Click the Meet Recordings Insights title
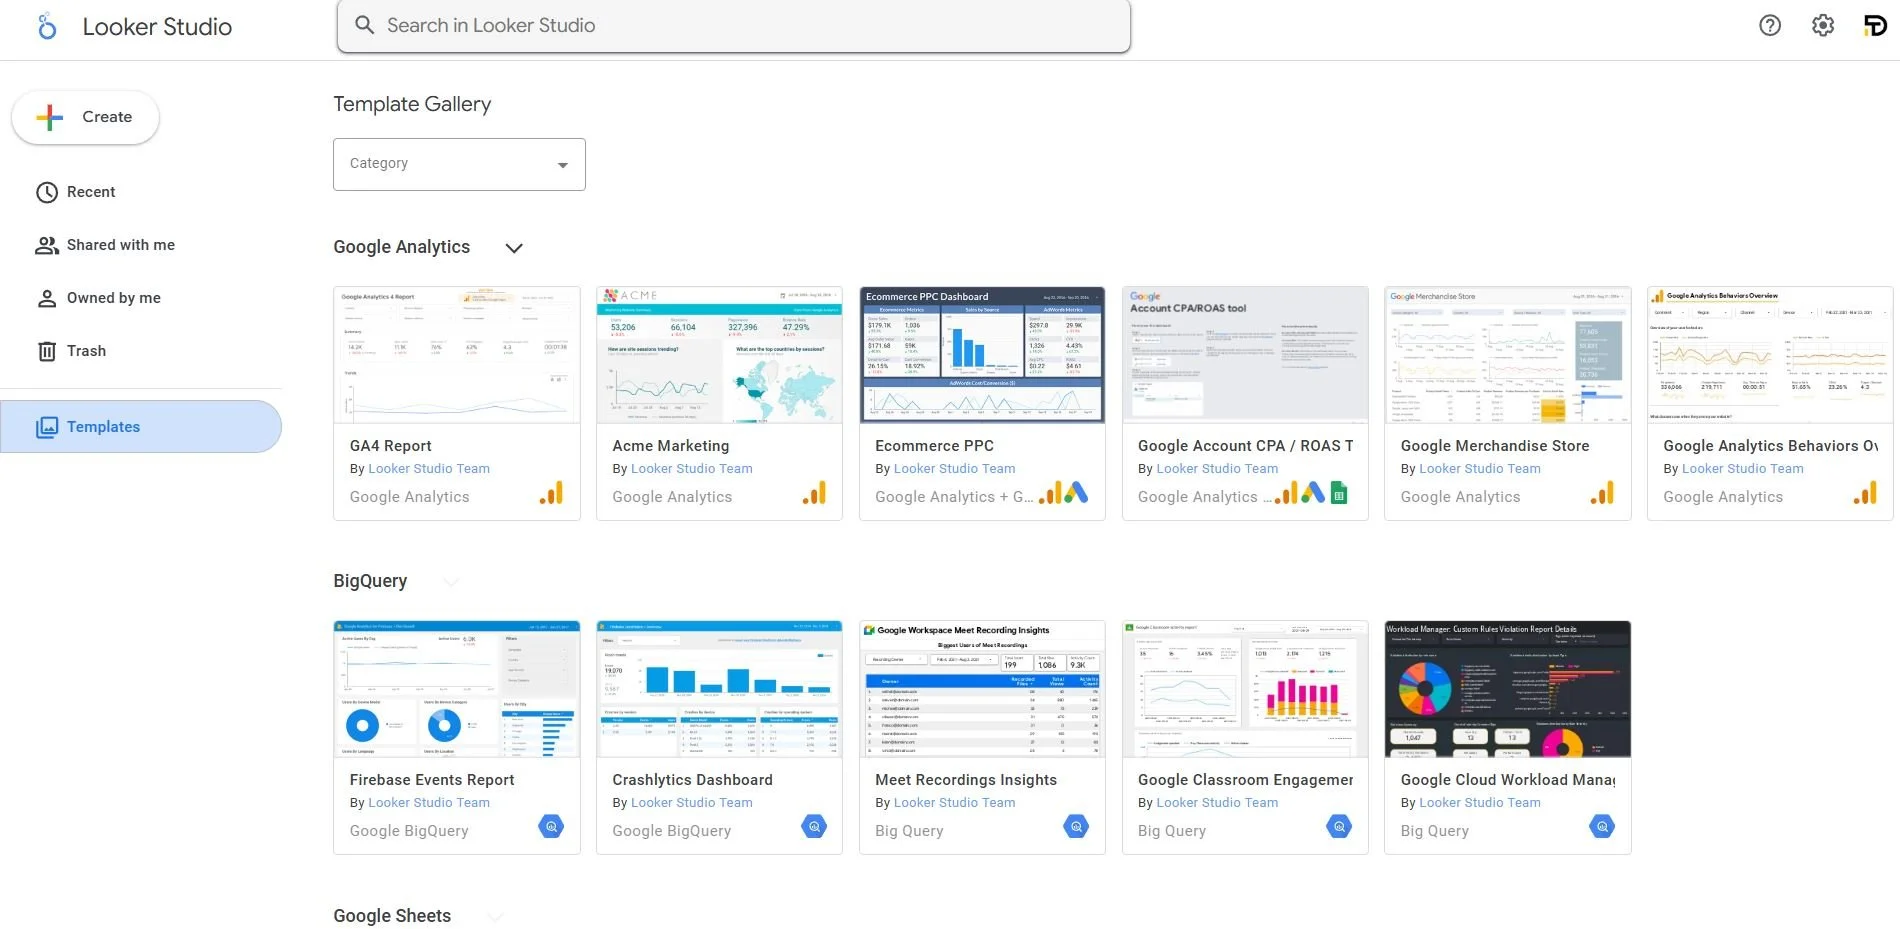The width and height of the screenshot is (1900, 929). 966,780
